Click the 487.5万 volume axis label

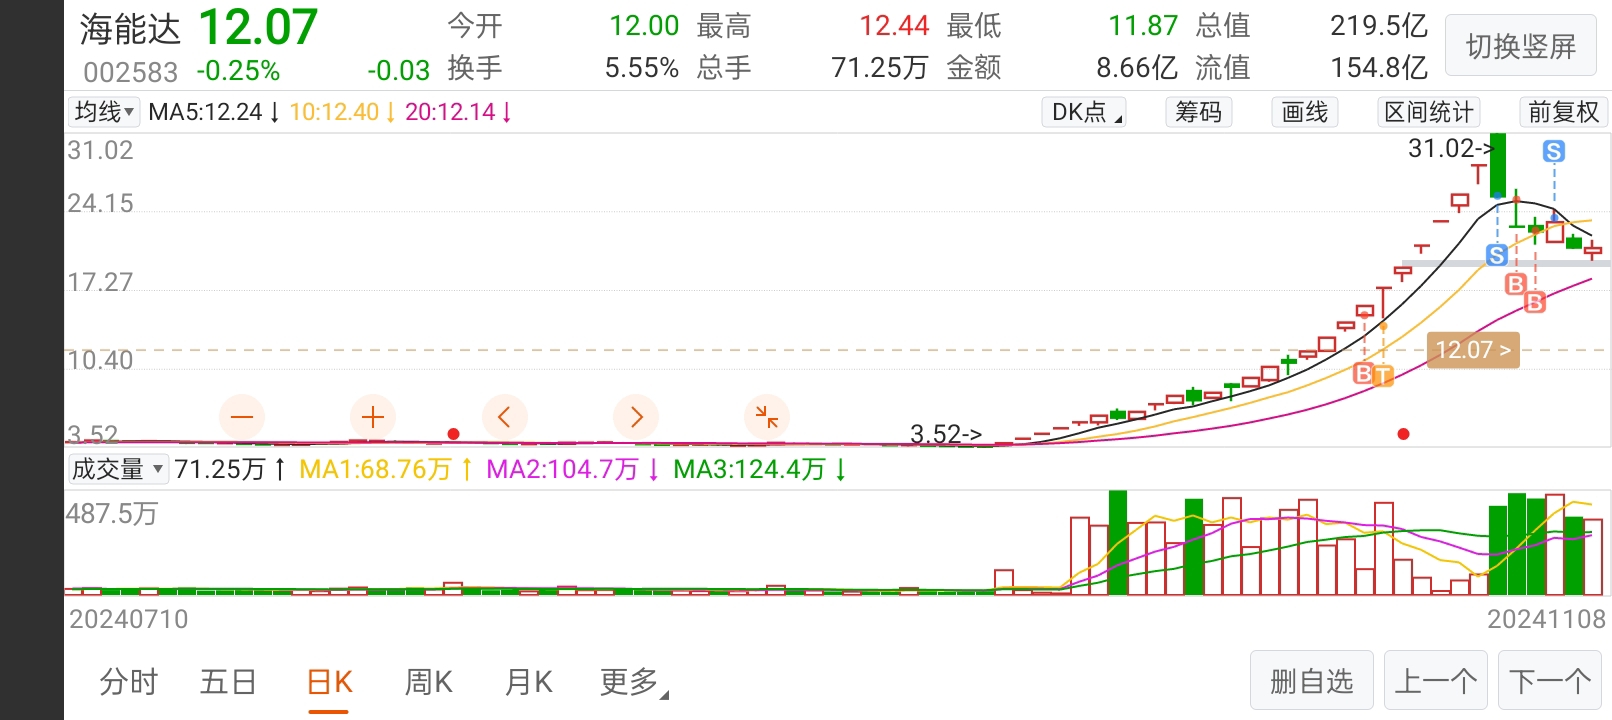[x=112, y=514]
